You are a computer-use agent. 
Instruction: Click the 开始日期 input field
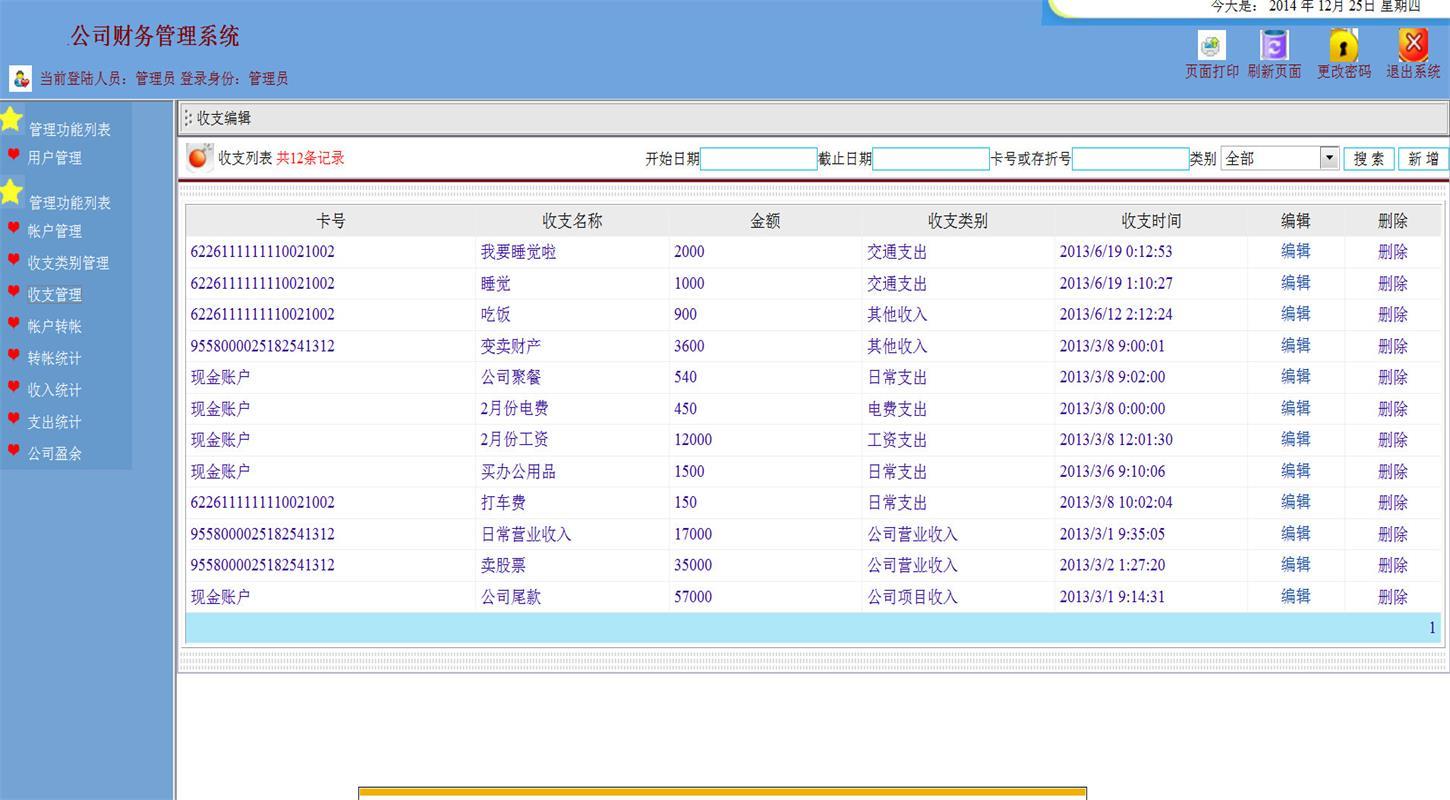(759, 158)
